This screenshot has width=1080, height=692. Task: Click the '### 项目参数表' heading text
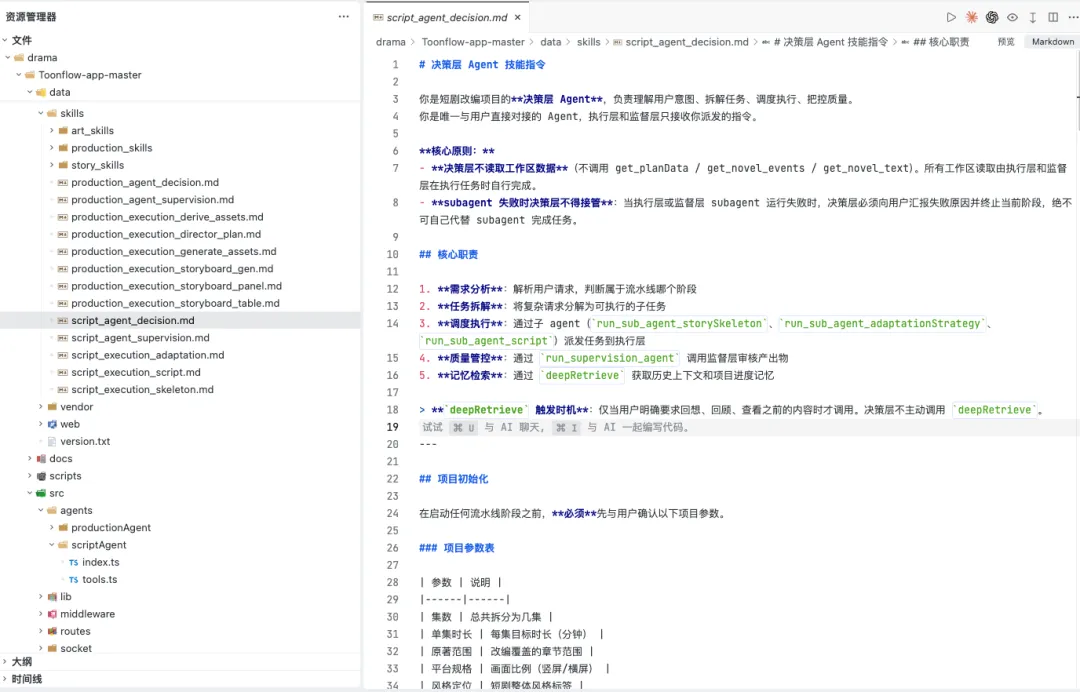coord(457,548)
